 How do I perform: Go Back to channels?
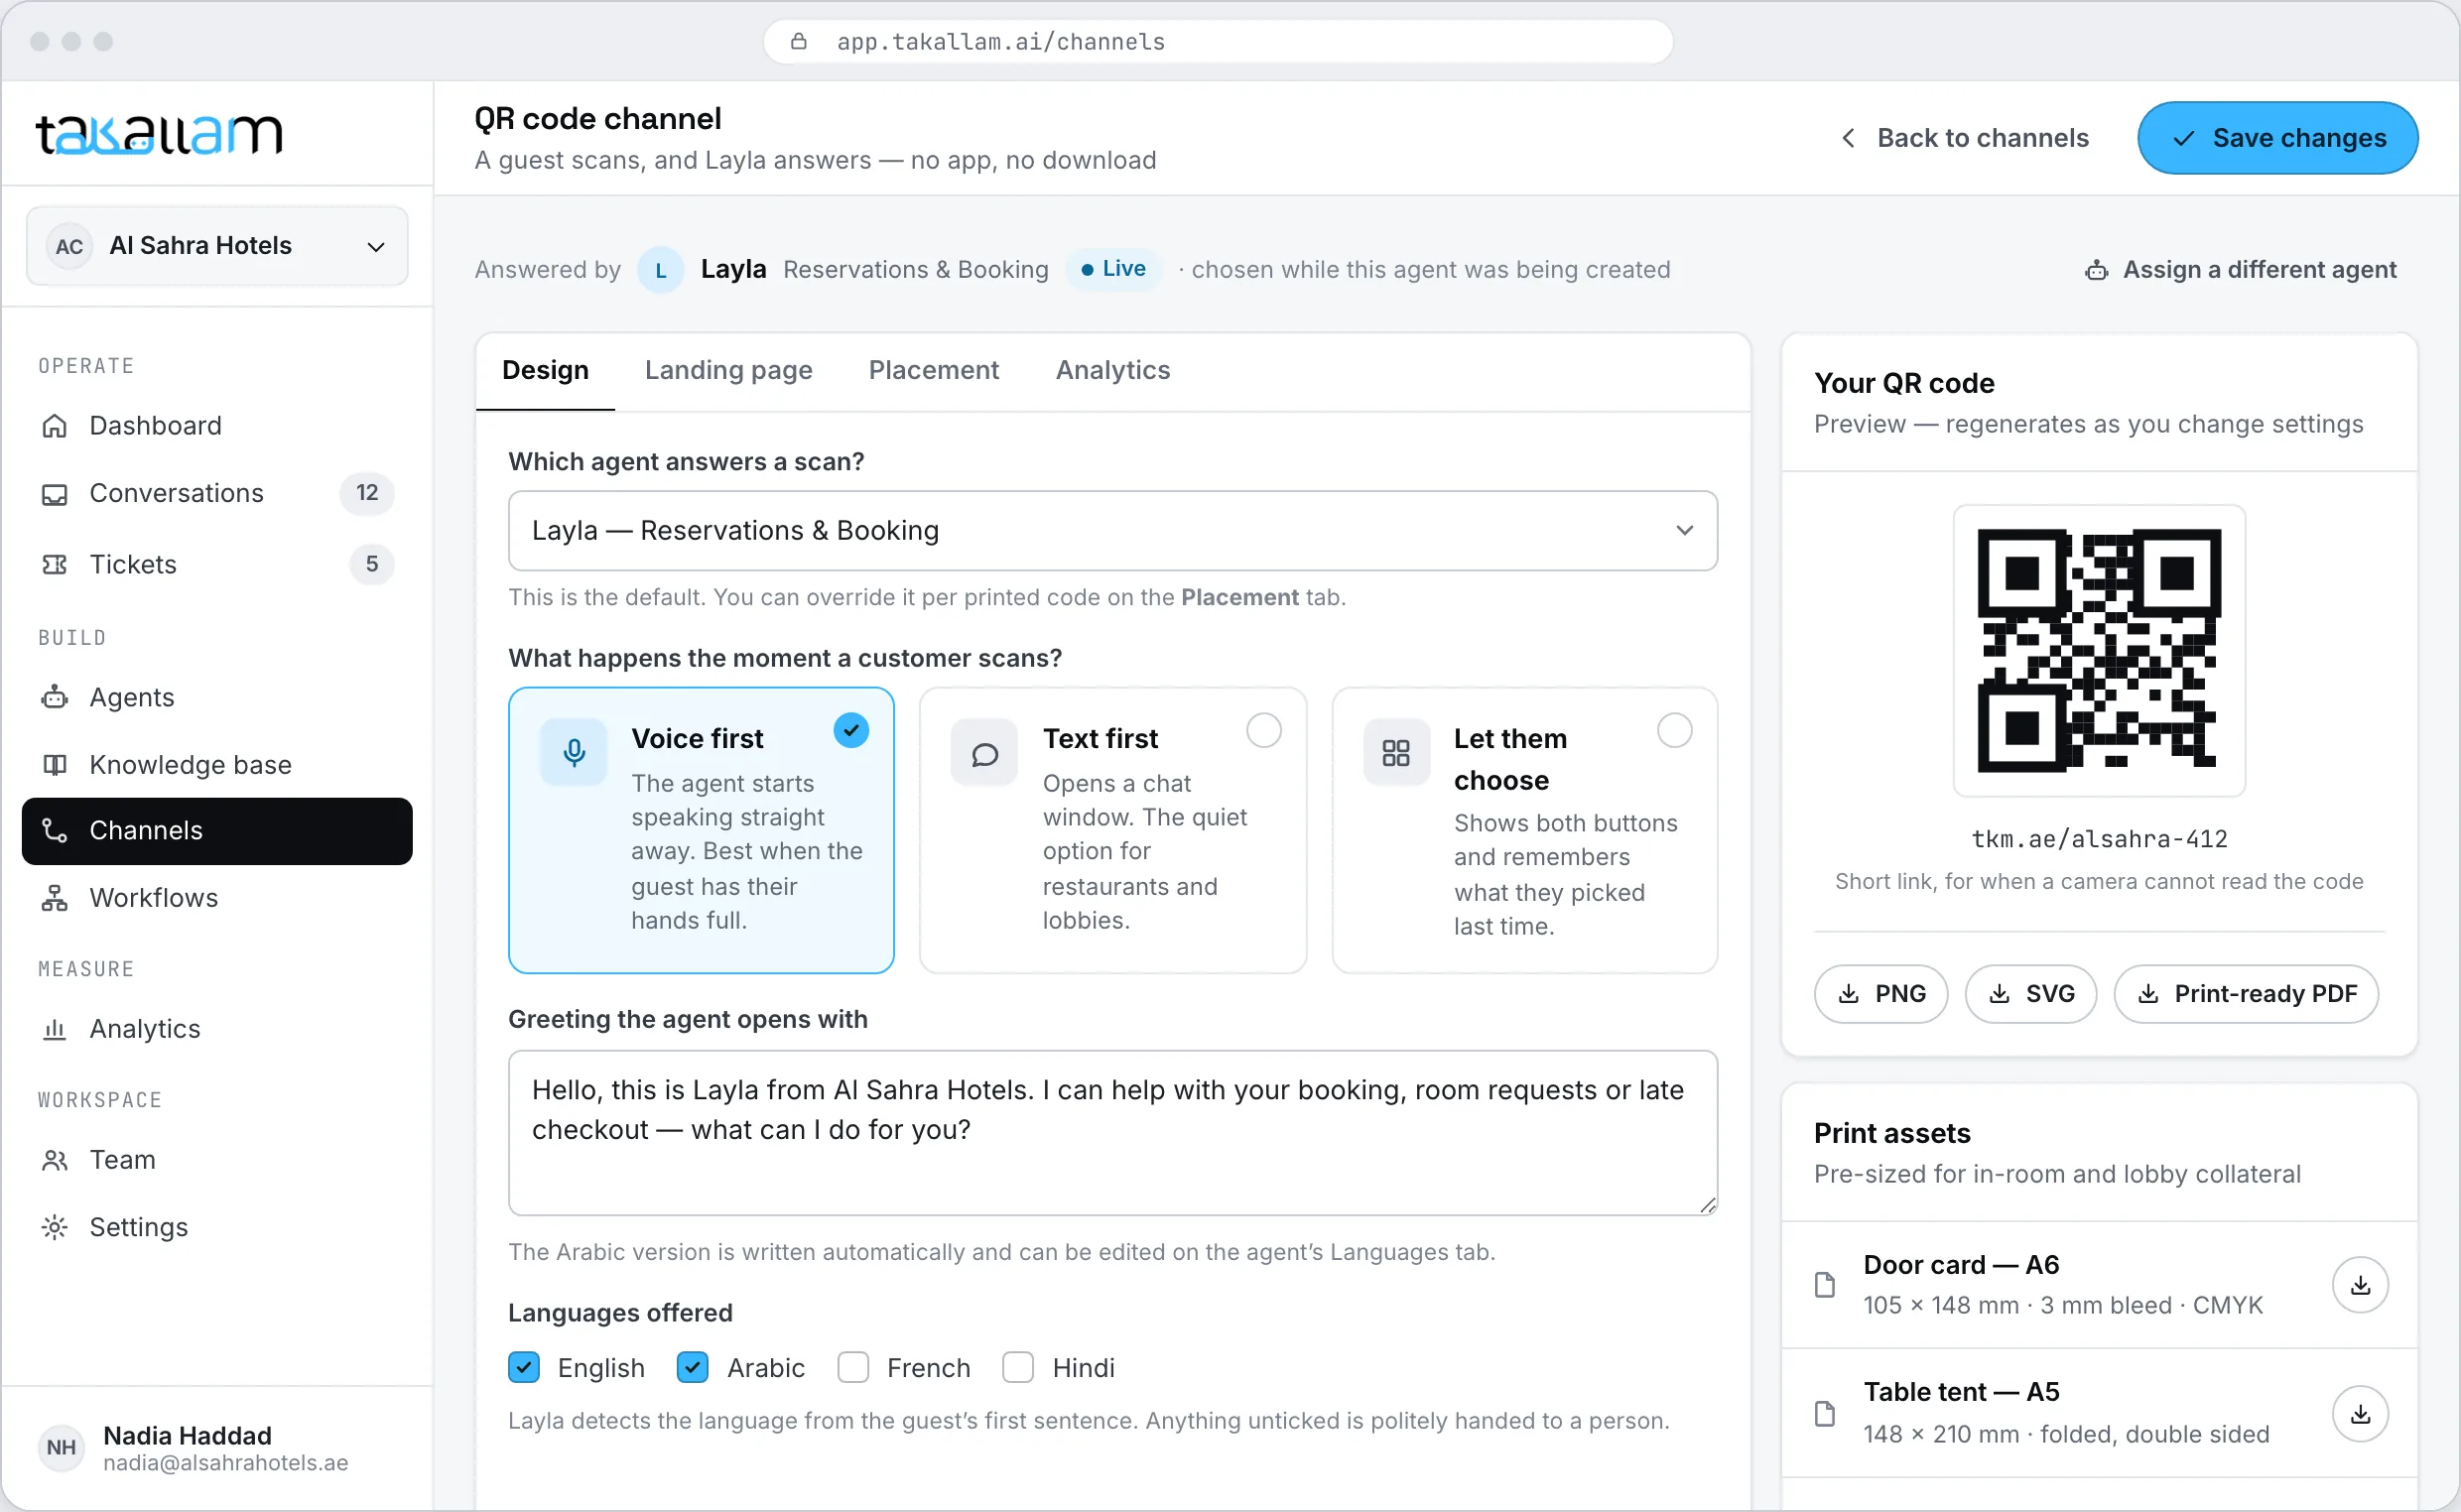point(1965,138)
